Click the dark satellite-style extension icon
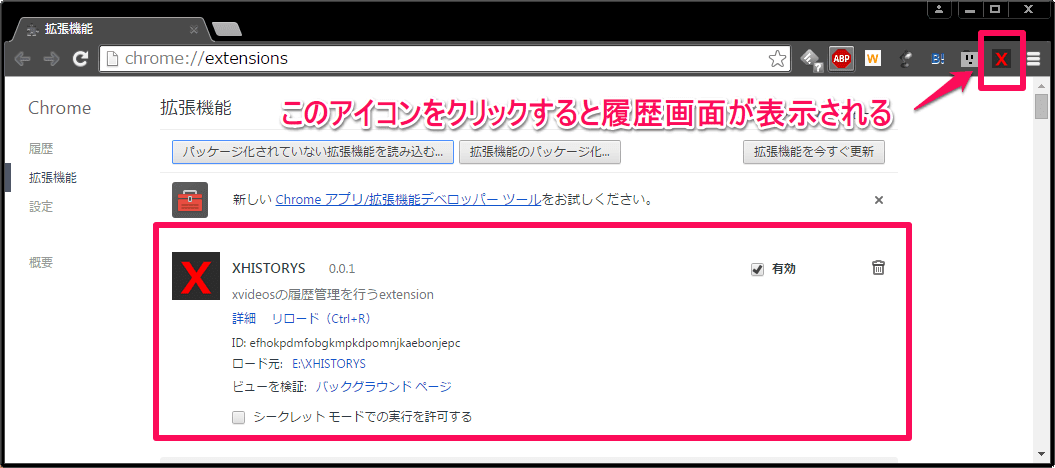Image resolution: width=1055 pixels, height=468 pixels. (906, 59)
